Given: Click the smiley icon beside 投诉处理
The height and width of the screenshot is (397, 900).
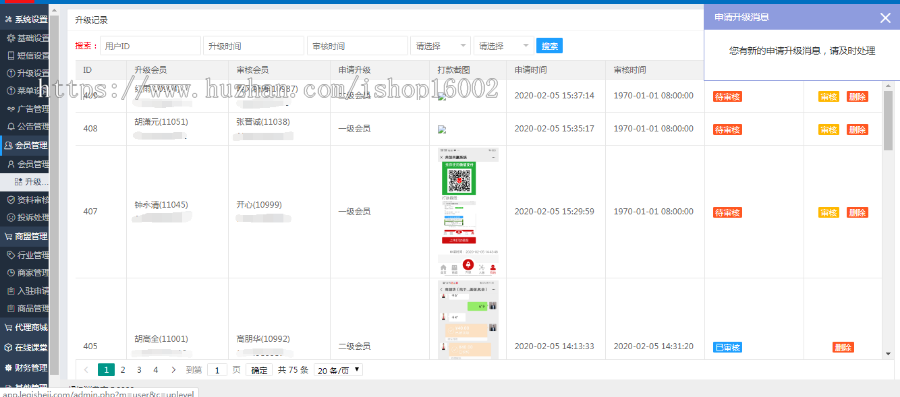Looking at the screenshot, I should click(x=10, y=217).
